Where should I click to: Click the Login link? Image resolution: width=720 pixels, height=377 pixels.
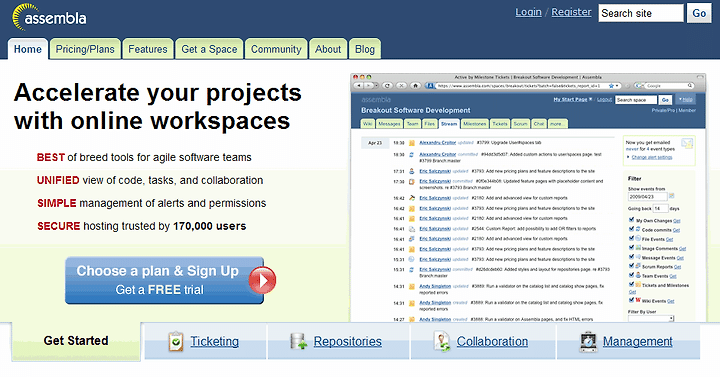pyautogui.click(x=529, y=12)
